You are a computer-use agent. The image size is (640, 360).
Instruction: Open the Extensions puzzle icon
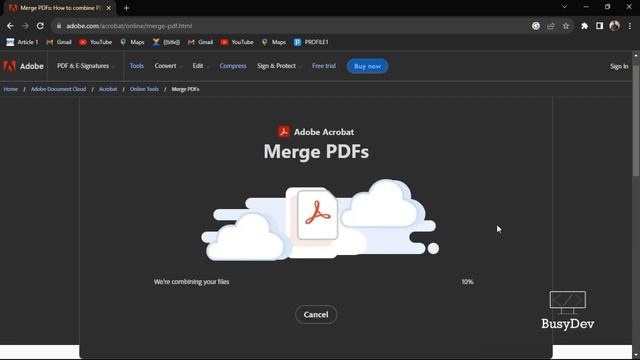[x=584, y=26]
